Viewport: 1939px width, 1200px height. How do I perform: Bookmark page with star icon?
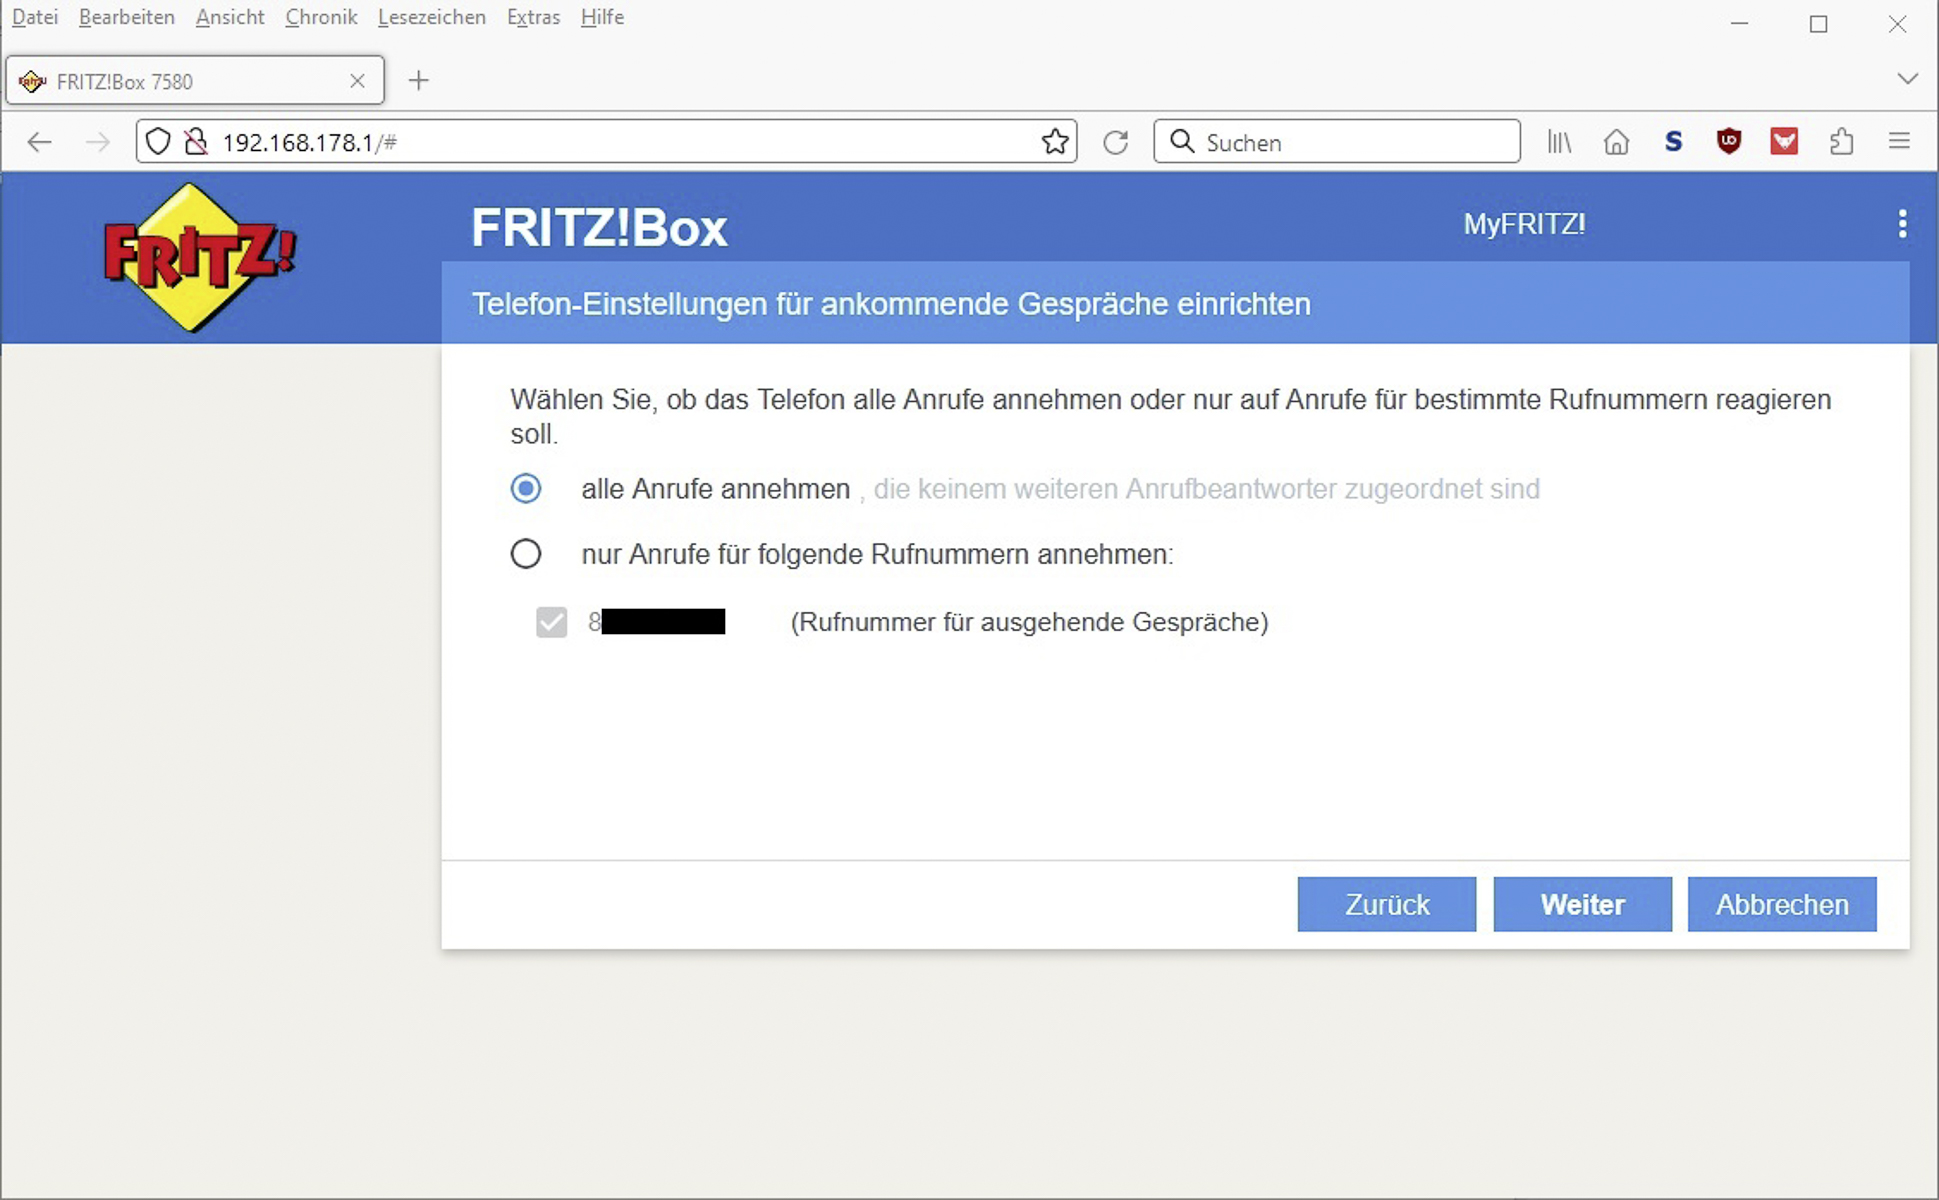point(1055,142)
